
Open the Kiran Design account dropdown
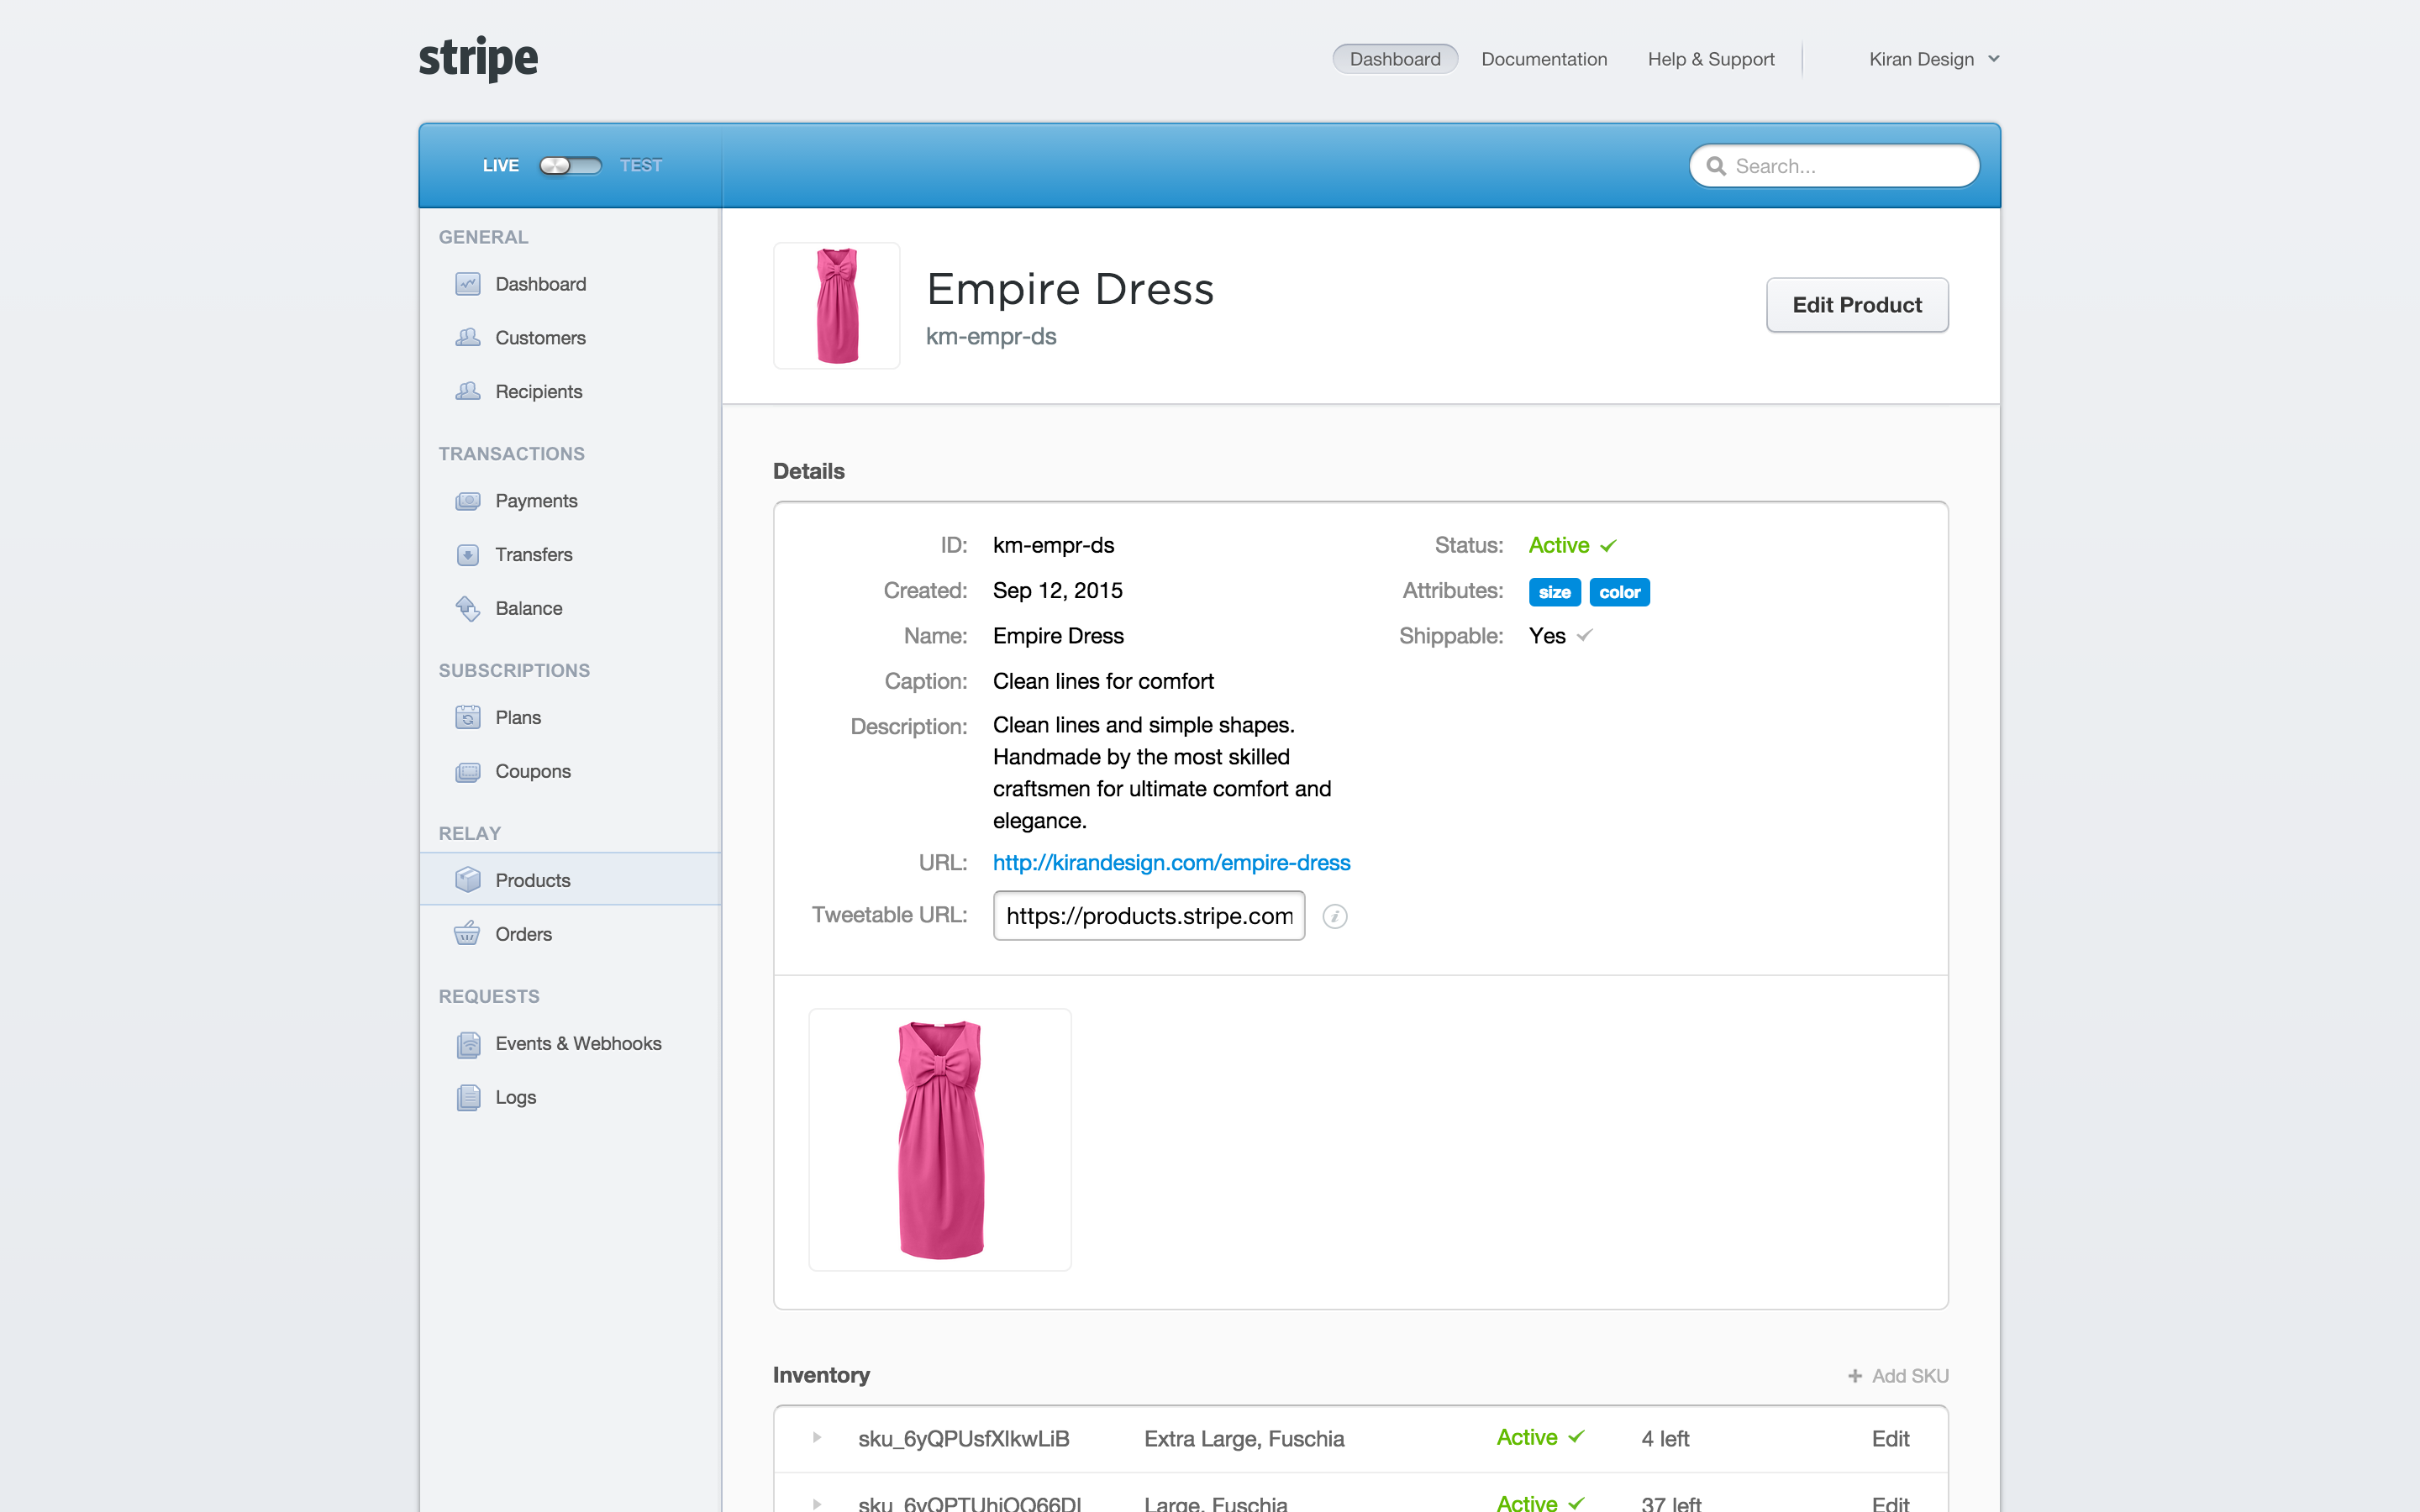(1934, 59)
